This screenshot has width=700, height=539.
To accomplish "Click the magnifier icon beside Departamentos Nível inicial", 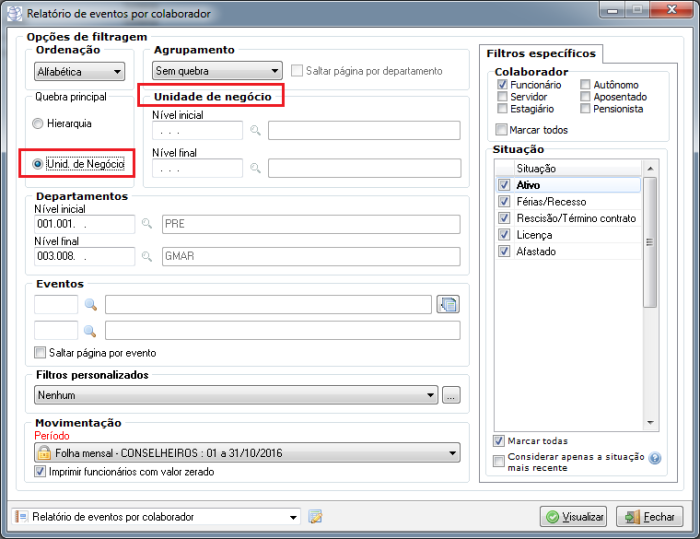I will coord(148,224).
